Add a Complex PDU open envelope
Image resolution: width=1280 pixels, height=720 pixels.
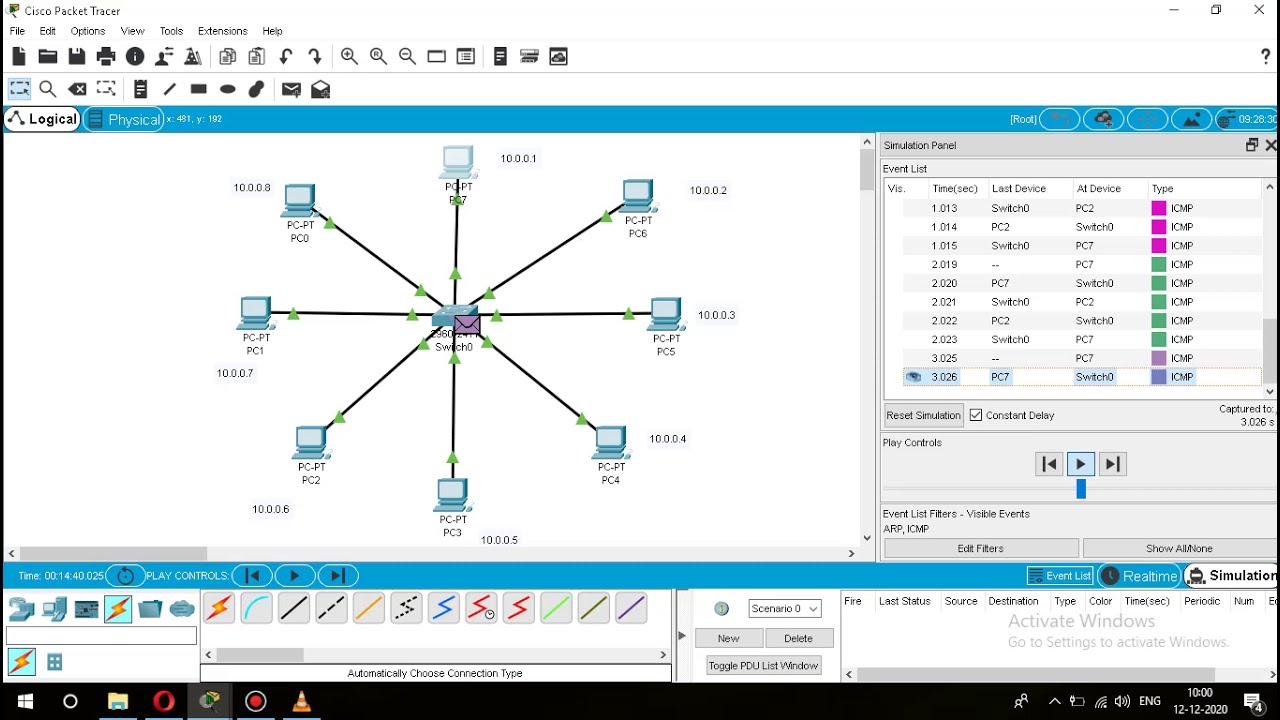point(320,90)
